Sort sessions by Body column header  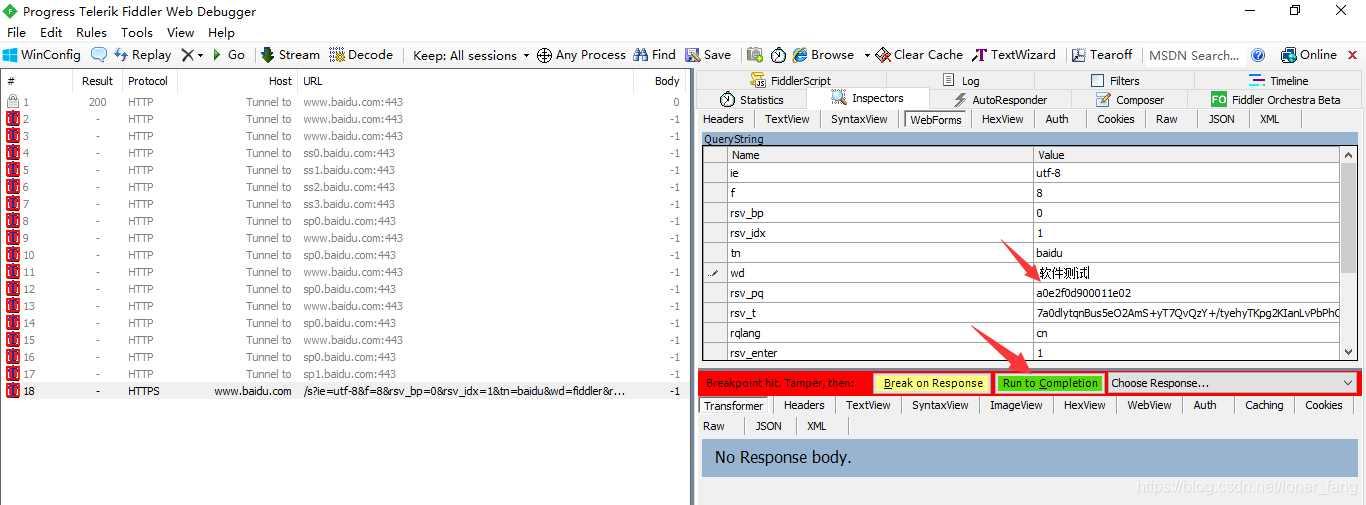coord(661,81)
